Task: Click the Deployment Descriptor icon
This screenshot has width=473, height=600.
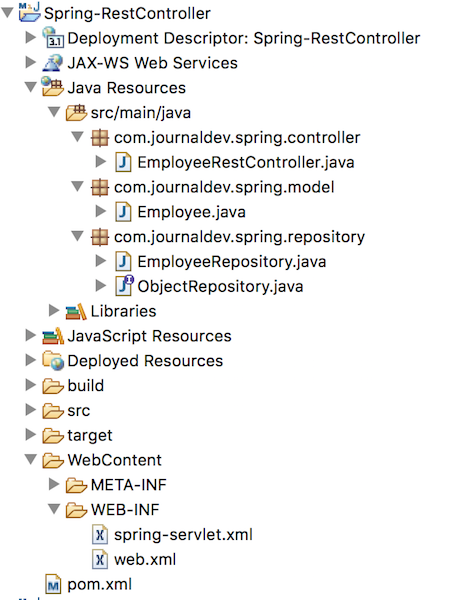Action: click(53, 37)
